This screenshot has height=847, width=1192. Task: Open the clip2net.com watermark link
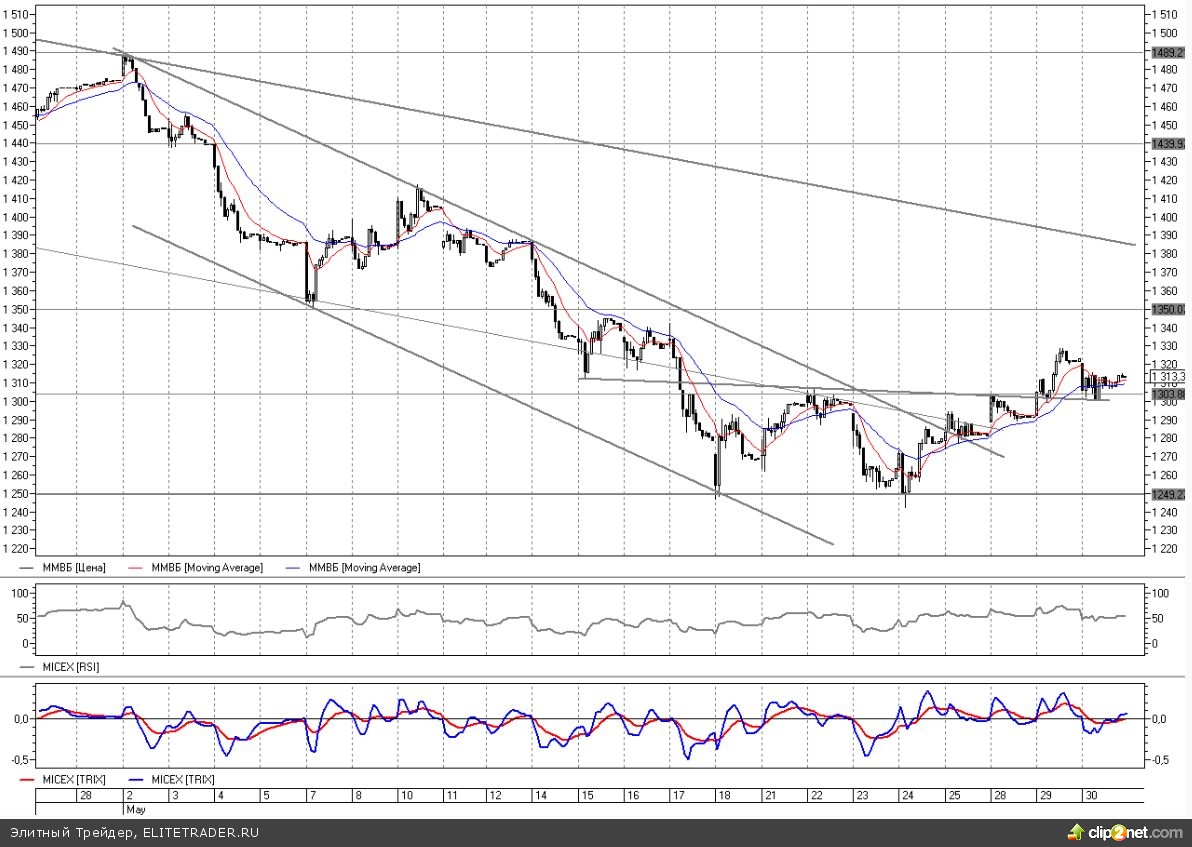point(1135,832)
